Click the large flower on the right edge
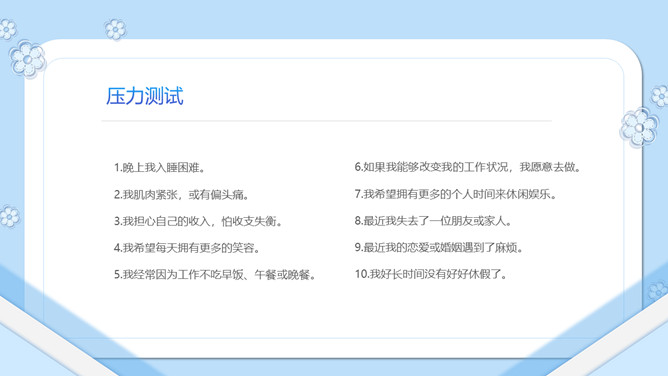 pos(639,127)
